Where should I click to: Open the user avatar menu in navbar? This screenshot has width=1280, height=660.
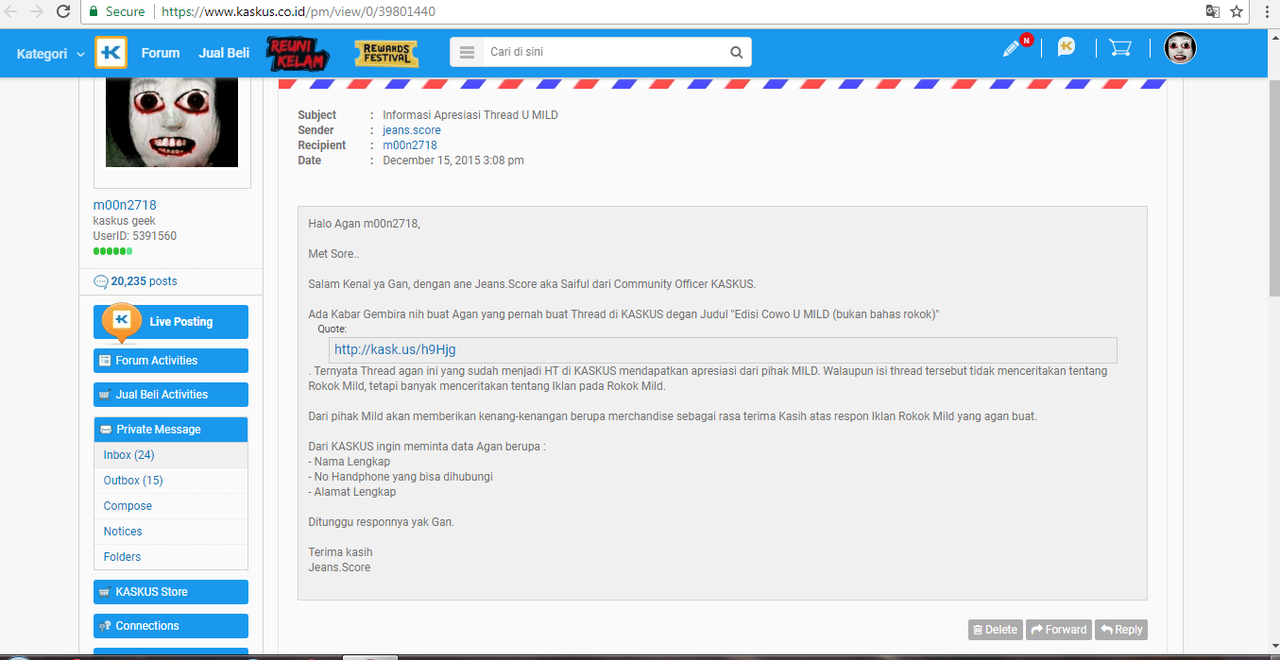[1180, 48]
